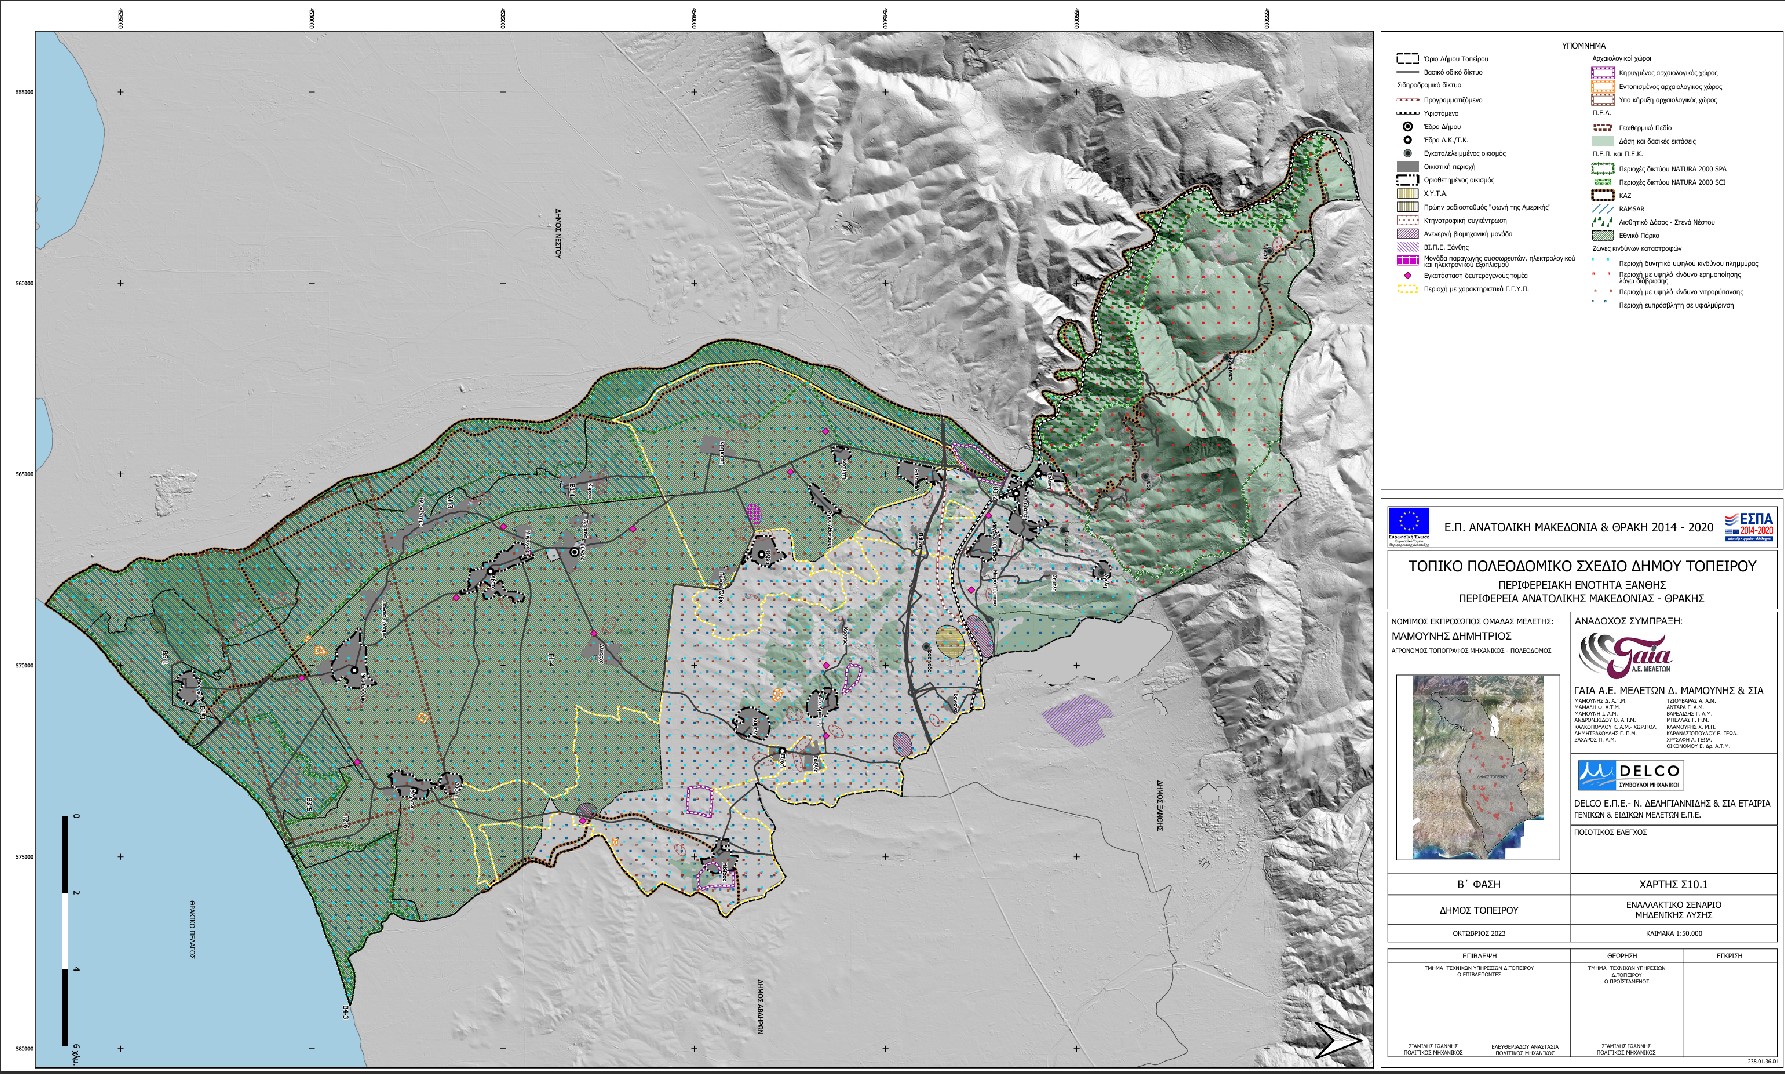Click text ΠΕΡΙΦΕΡΕΙΑ ΑΝΑΤΟΛΙΚΗΣ ΜΑΚΕΔΟΝΙΑΣ - ΘΡΑΚΗΣ
The height and width of the screenshot is (1074, 1785).
1582,597
